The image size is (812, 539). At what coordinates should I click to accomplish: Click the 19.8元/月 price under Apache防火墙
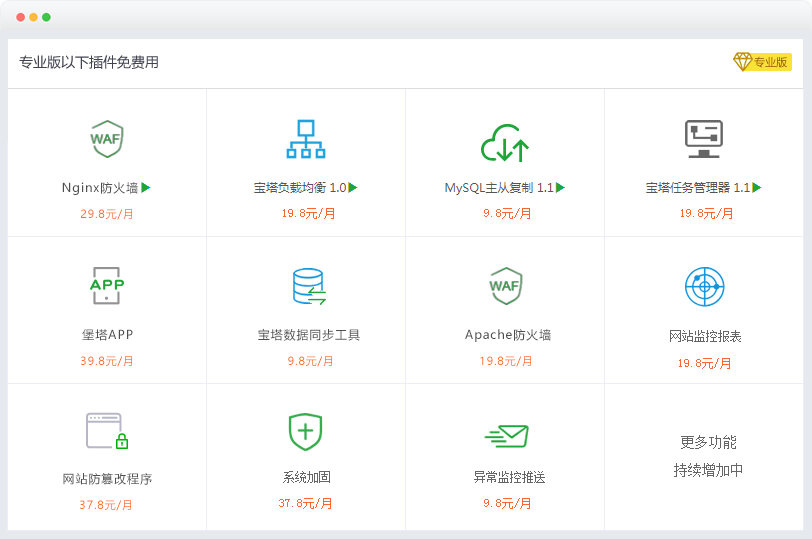pos(506,361)
